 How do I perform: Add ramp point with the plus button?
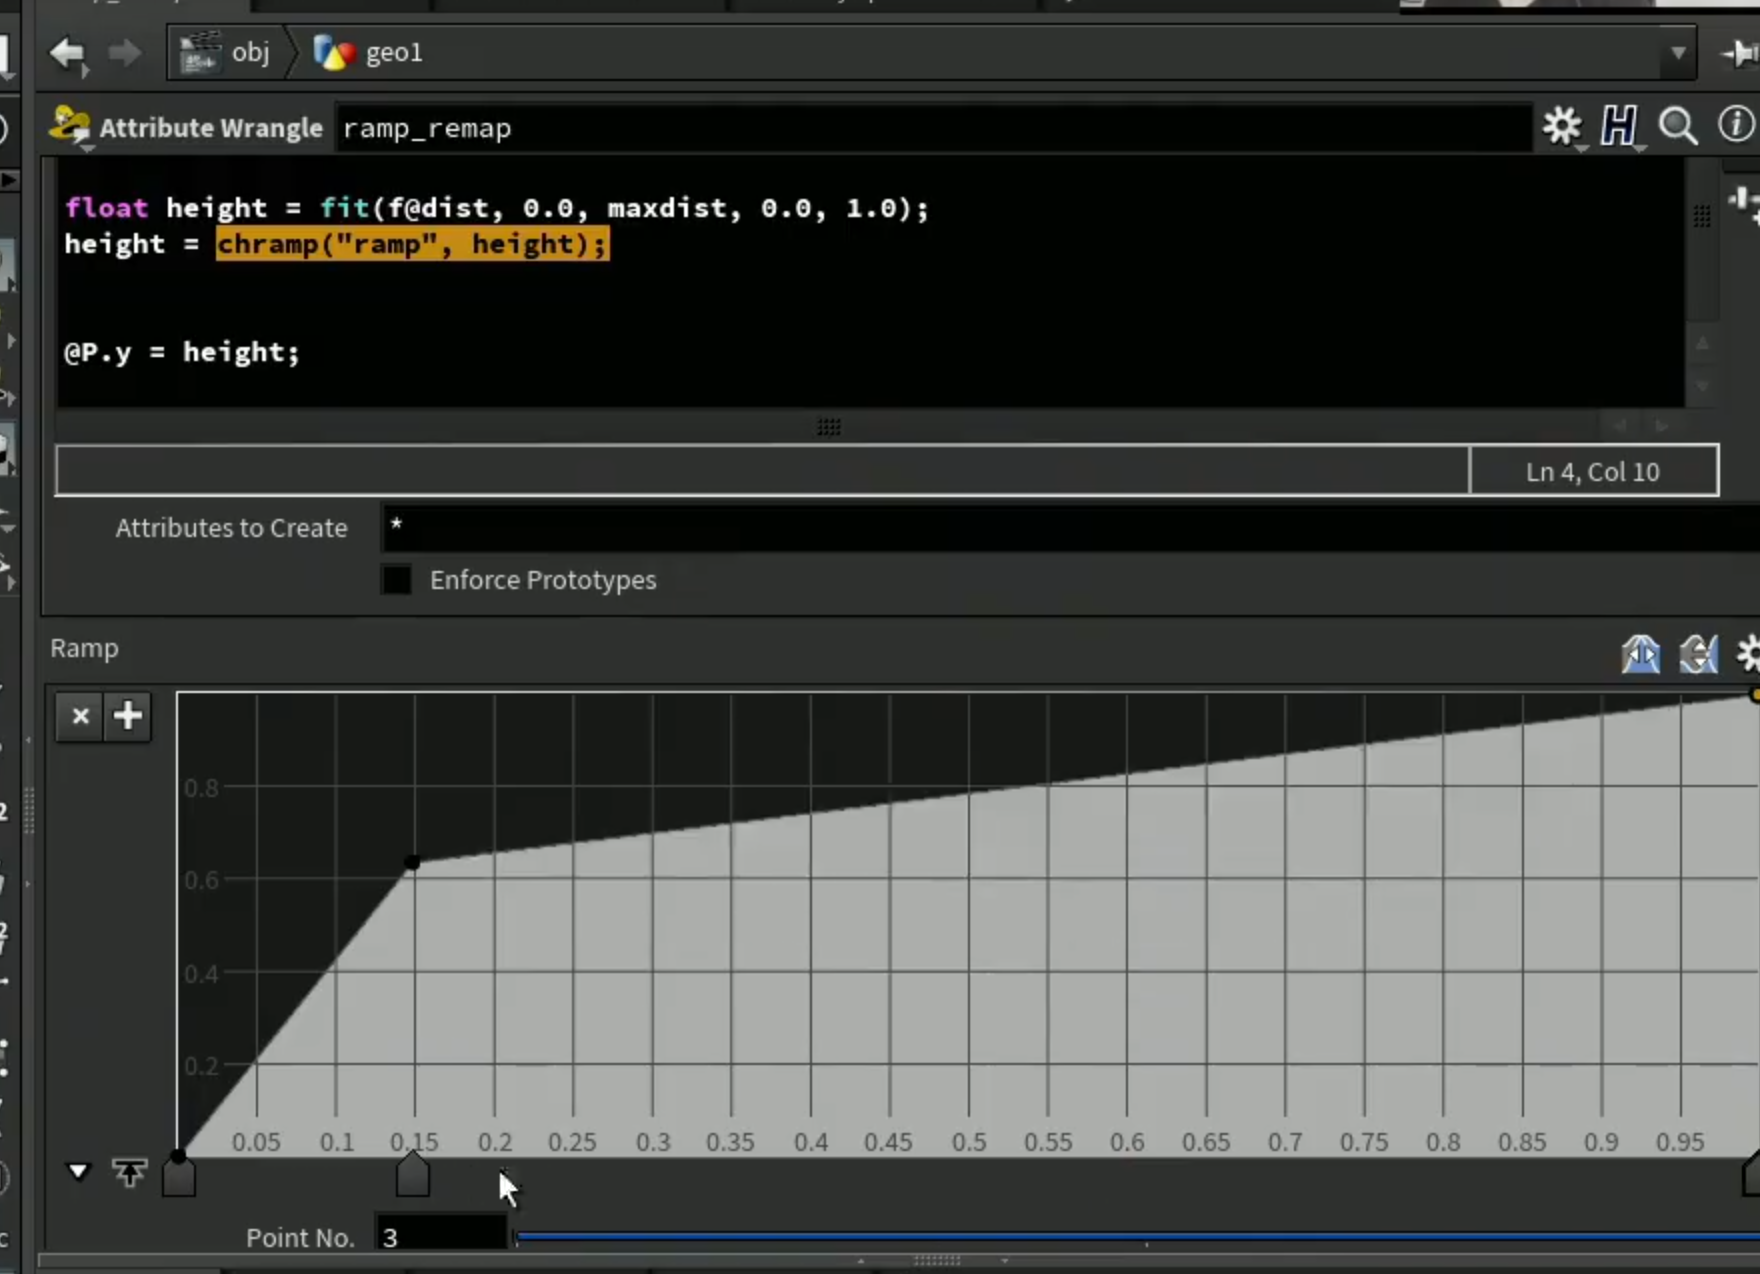click(x=128, y=716)
